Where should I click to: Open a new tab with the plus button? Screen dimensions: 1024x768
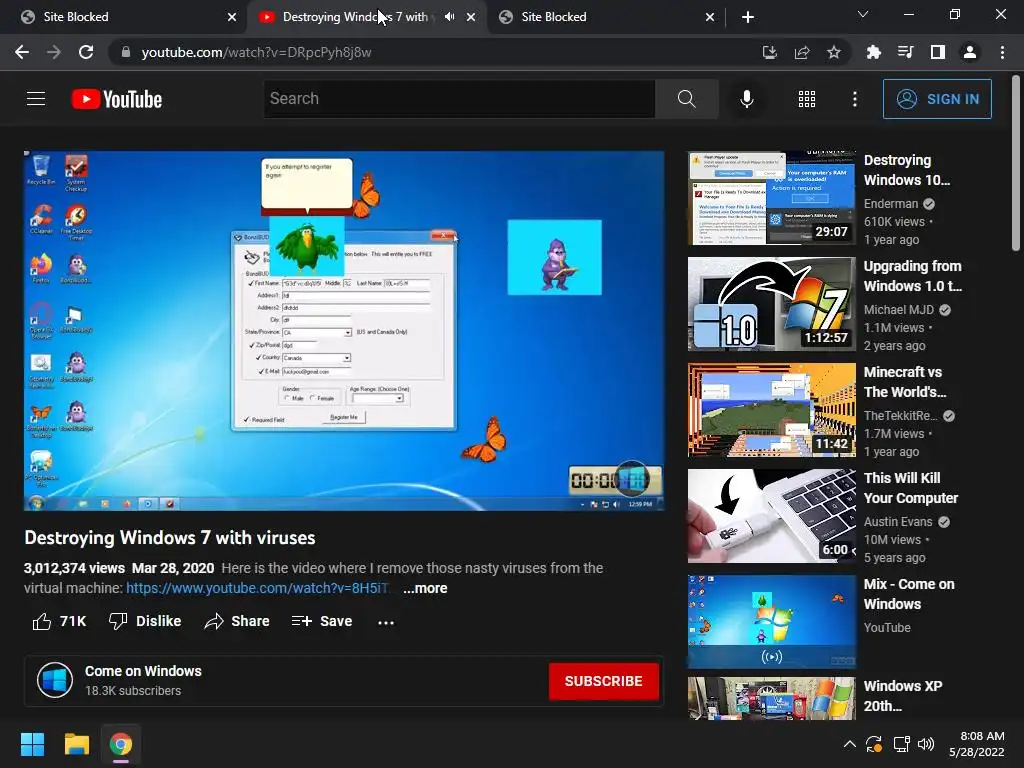pos(748,17)
